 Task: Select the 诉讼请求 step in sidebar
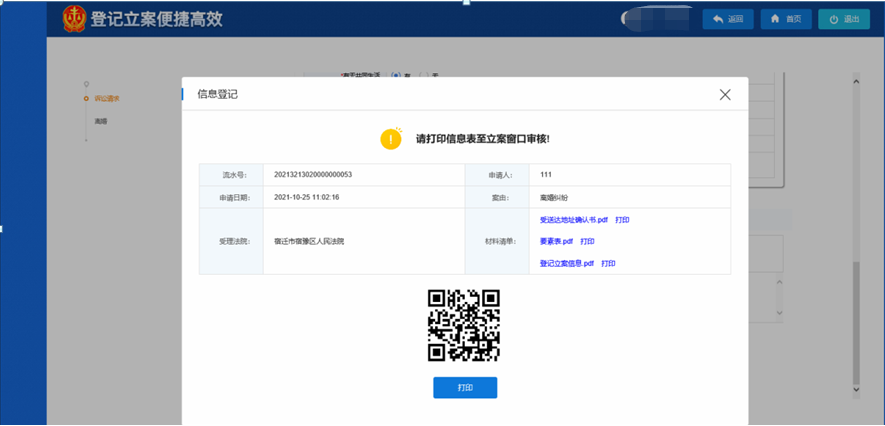pos(105,98)
